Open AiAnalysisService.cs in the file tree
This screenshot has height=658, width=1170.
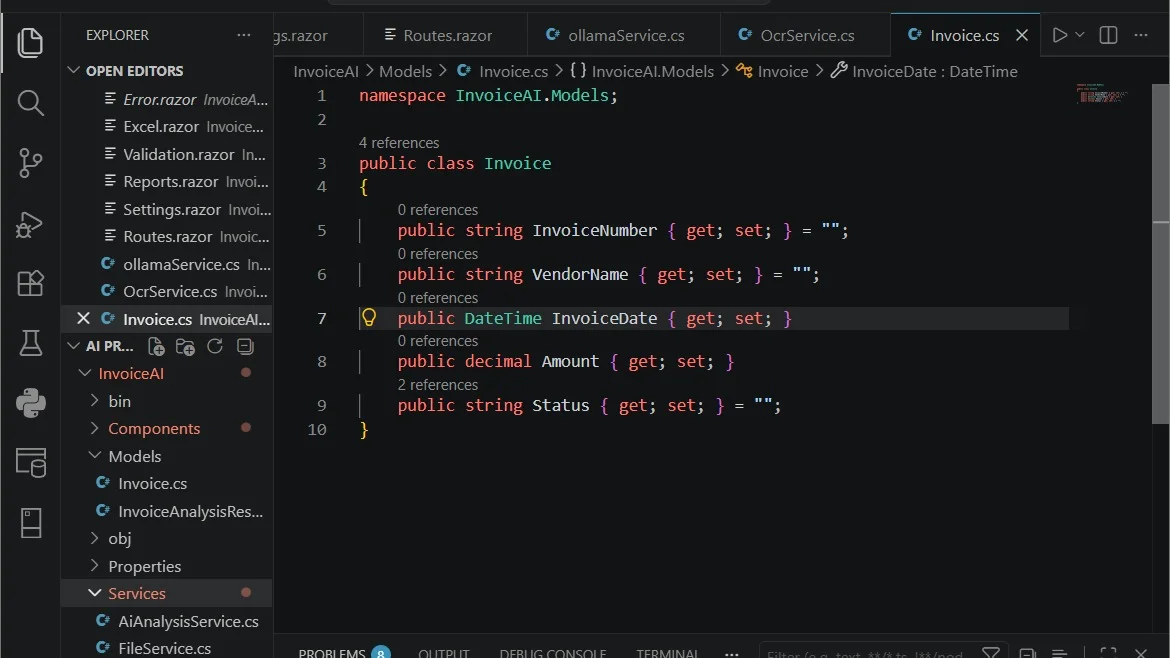pos(188,621)
